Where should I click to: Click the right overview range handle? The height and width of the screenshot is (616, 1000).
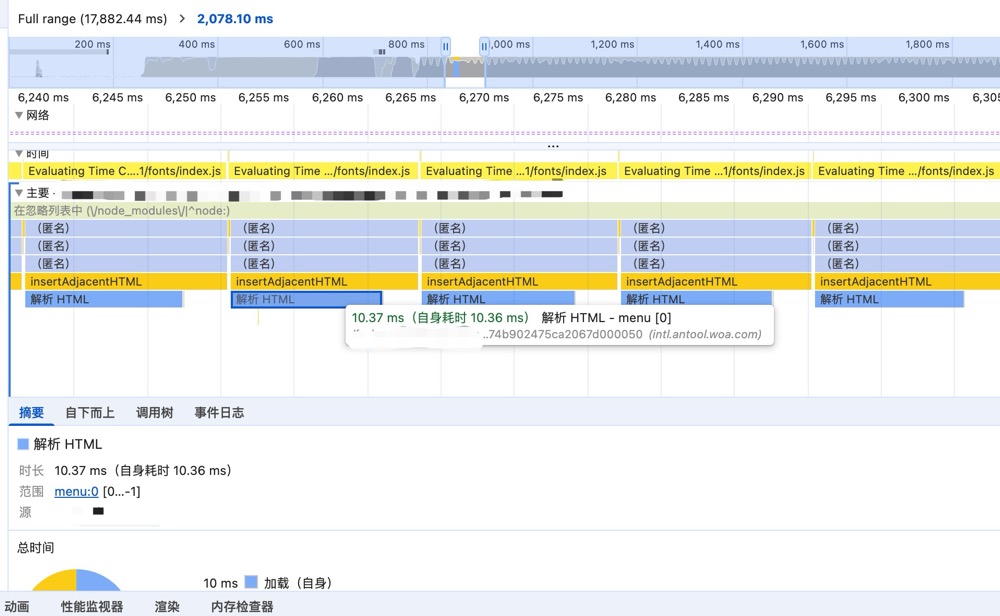pyautogui.click(x=484, y=46)
